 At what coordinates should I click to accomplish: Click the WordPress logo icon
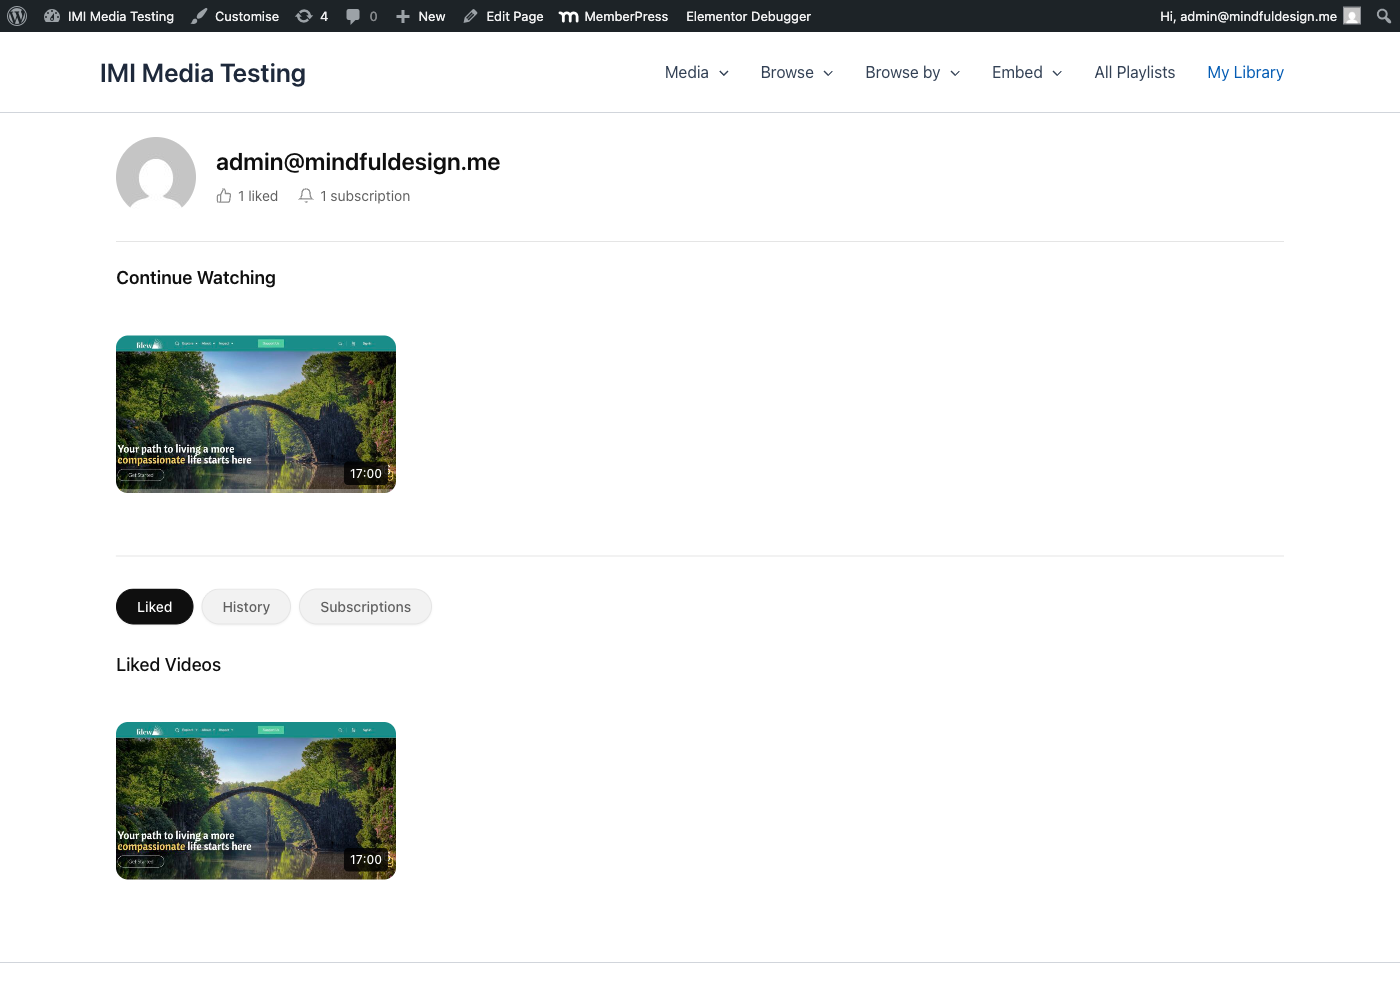17,16
